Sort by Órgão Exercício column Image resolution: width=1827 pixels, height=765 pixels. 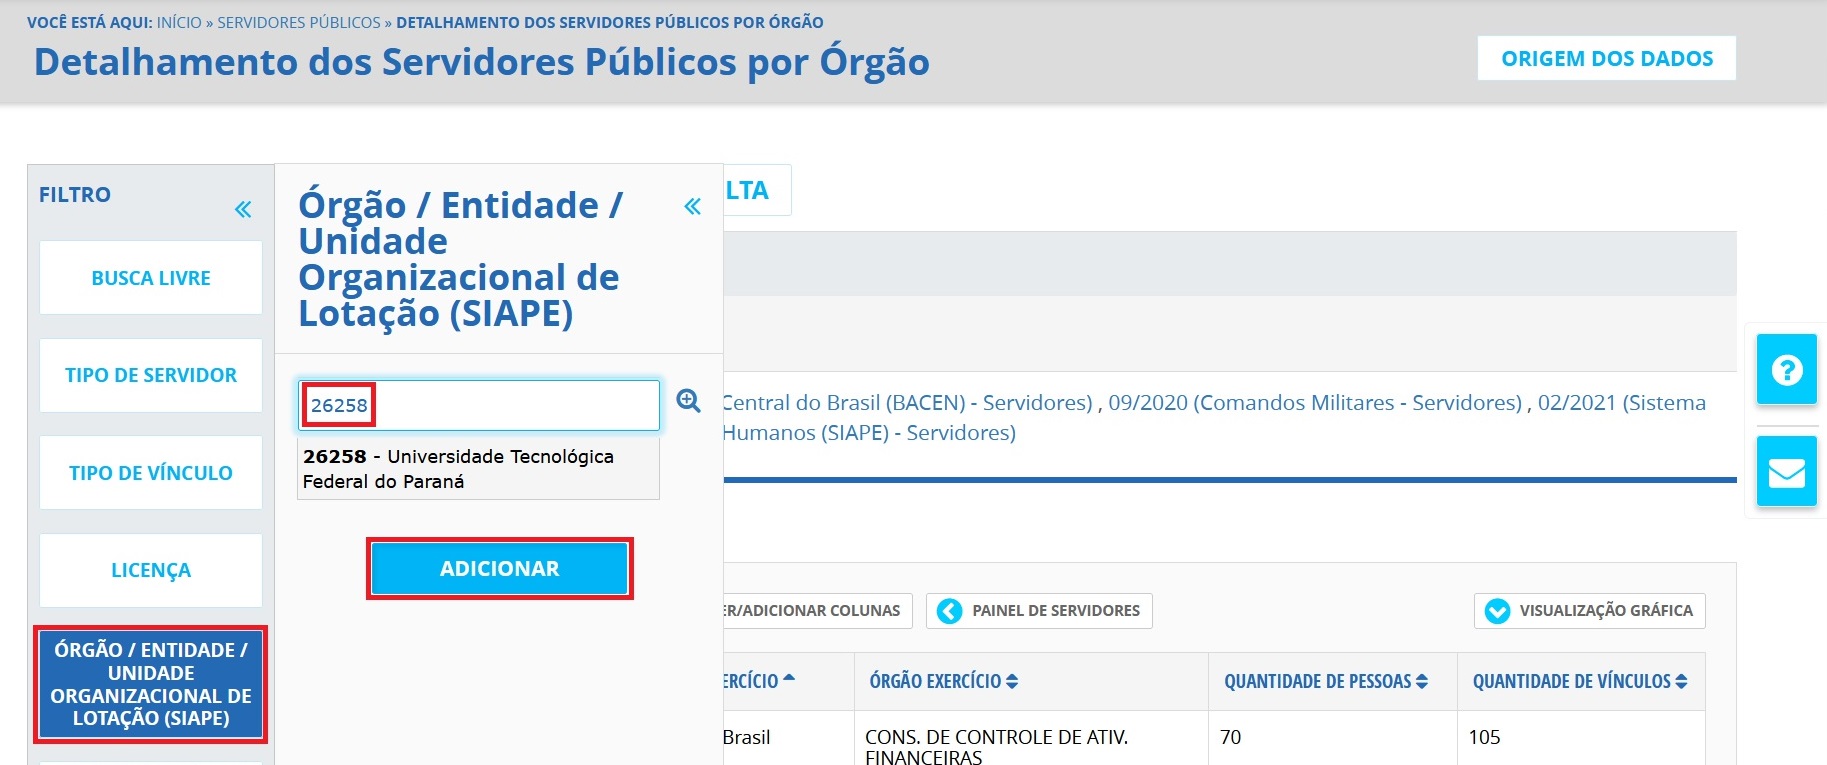coord(943,681)
